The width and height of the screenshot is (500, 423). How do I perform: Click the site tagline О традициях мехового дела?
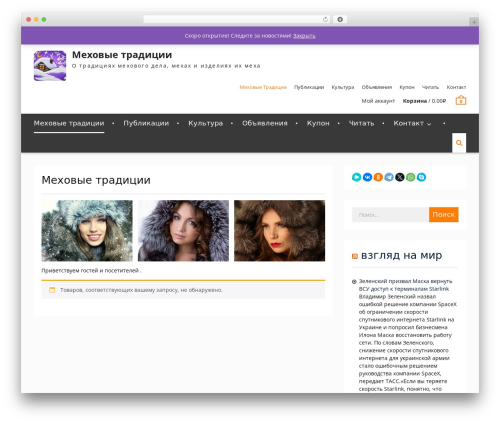tap(166, 66)
